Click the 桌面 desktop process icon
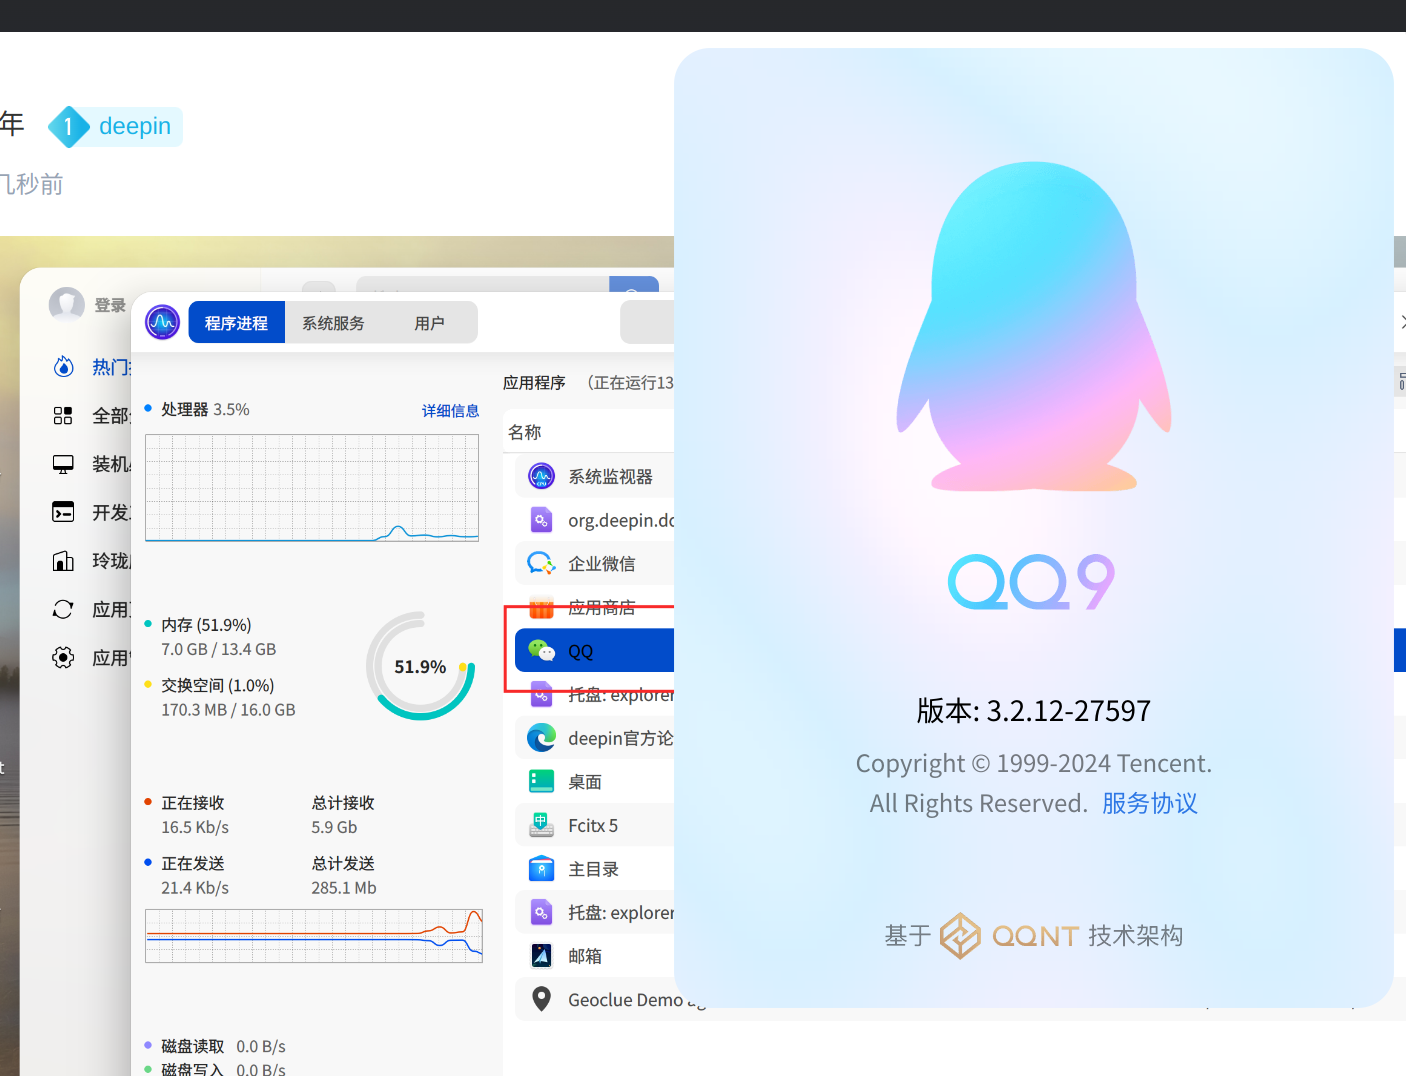Screen dimensions: 1406x1076 [x=541, y=781]
